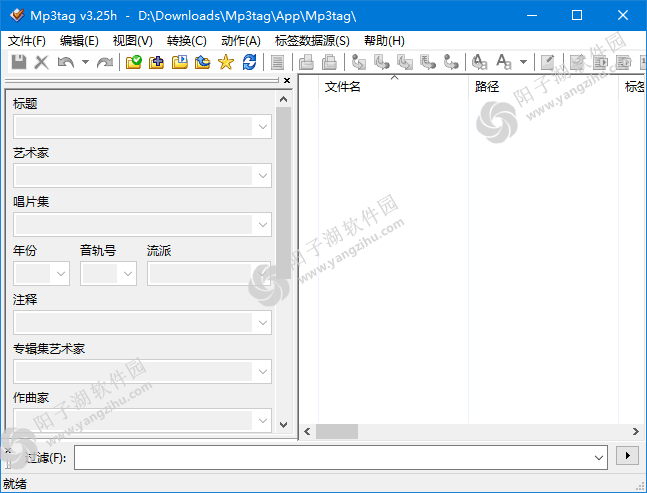This screenshot has height=493, width=647.
Task: Click inside the 流派 input field
Action: (x=201, y=274)
